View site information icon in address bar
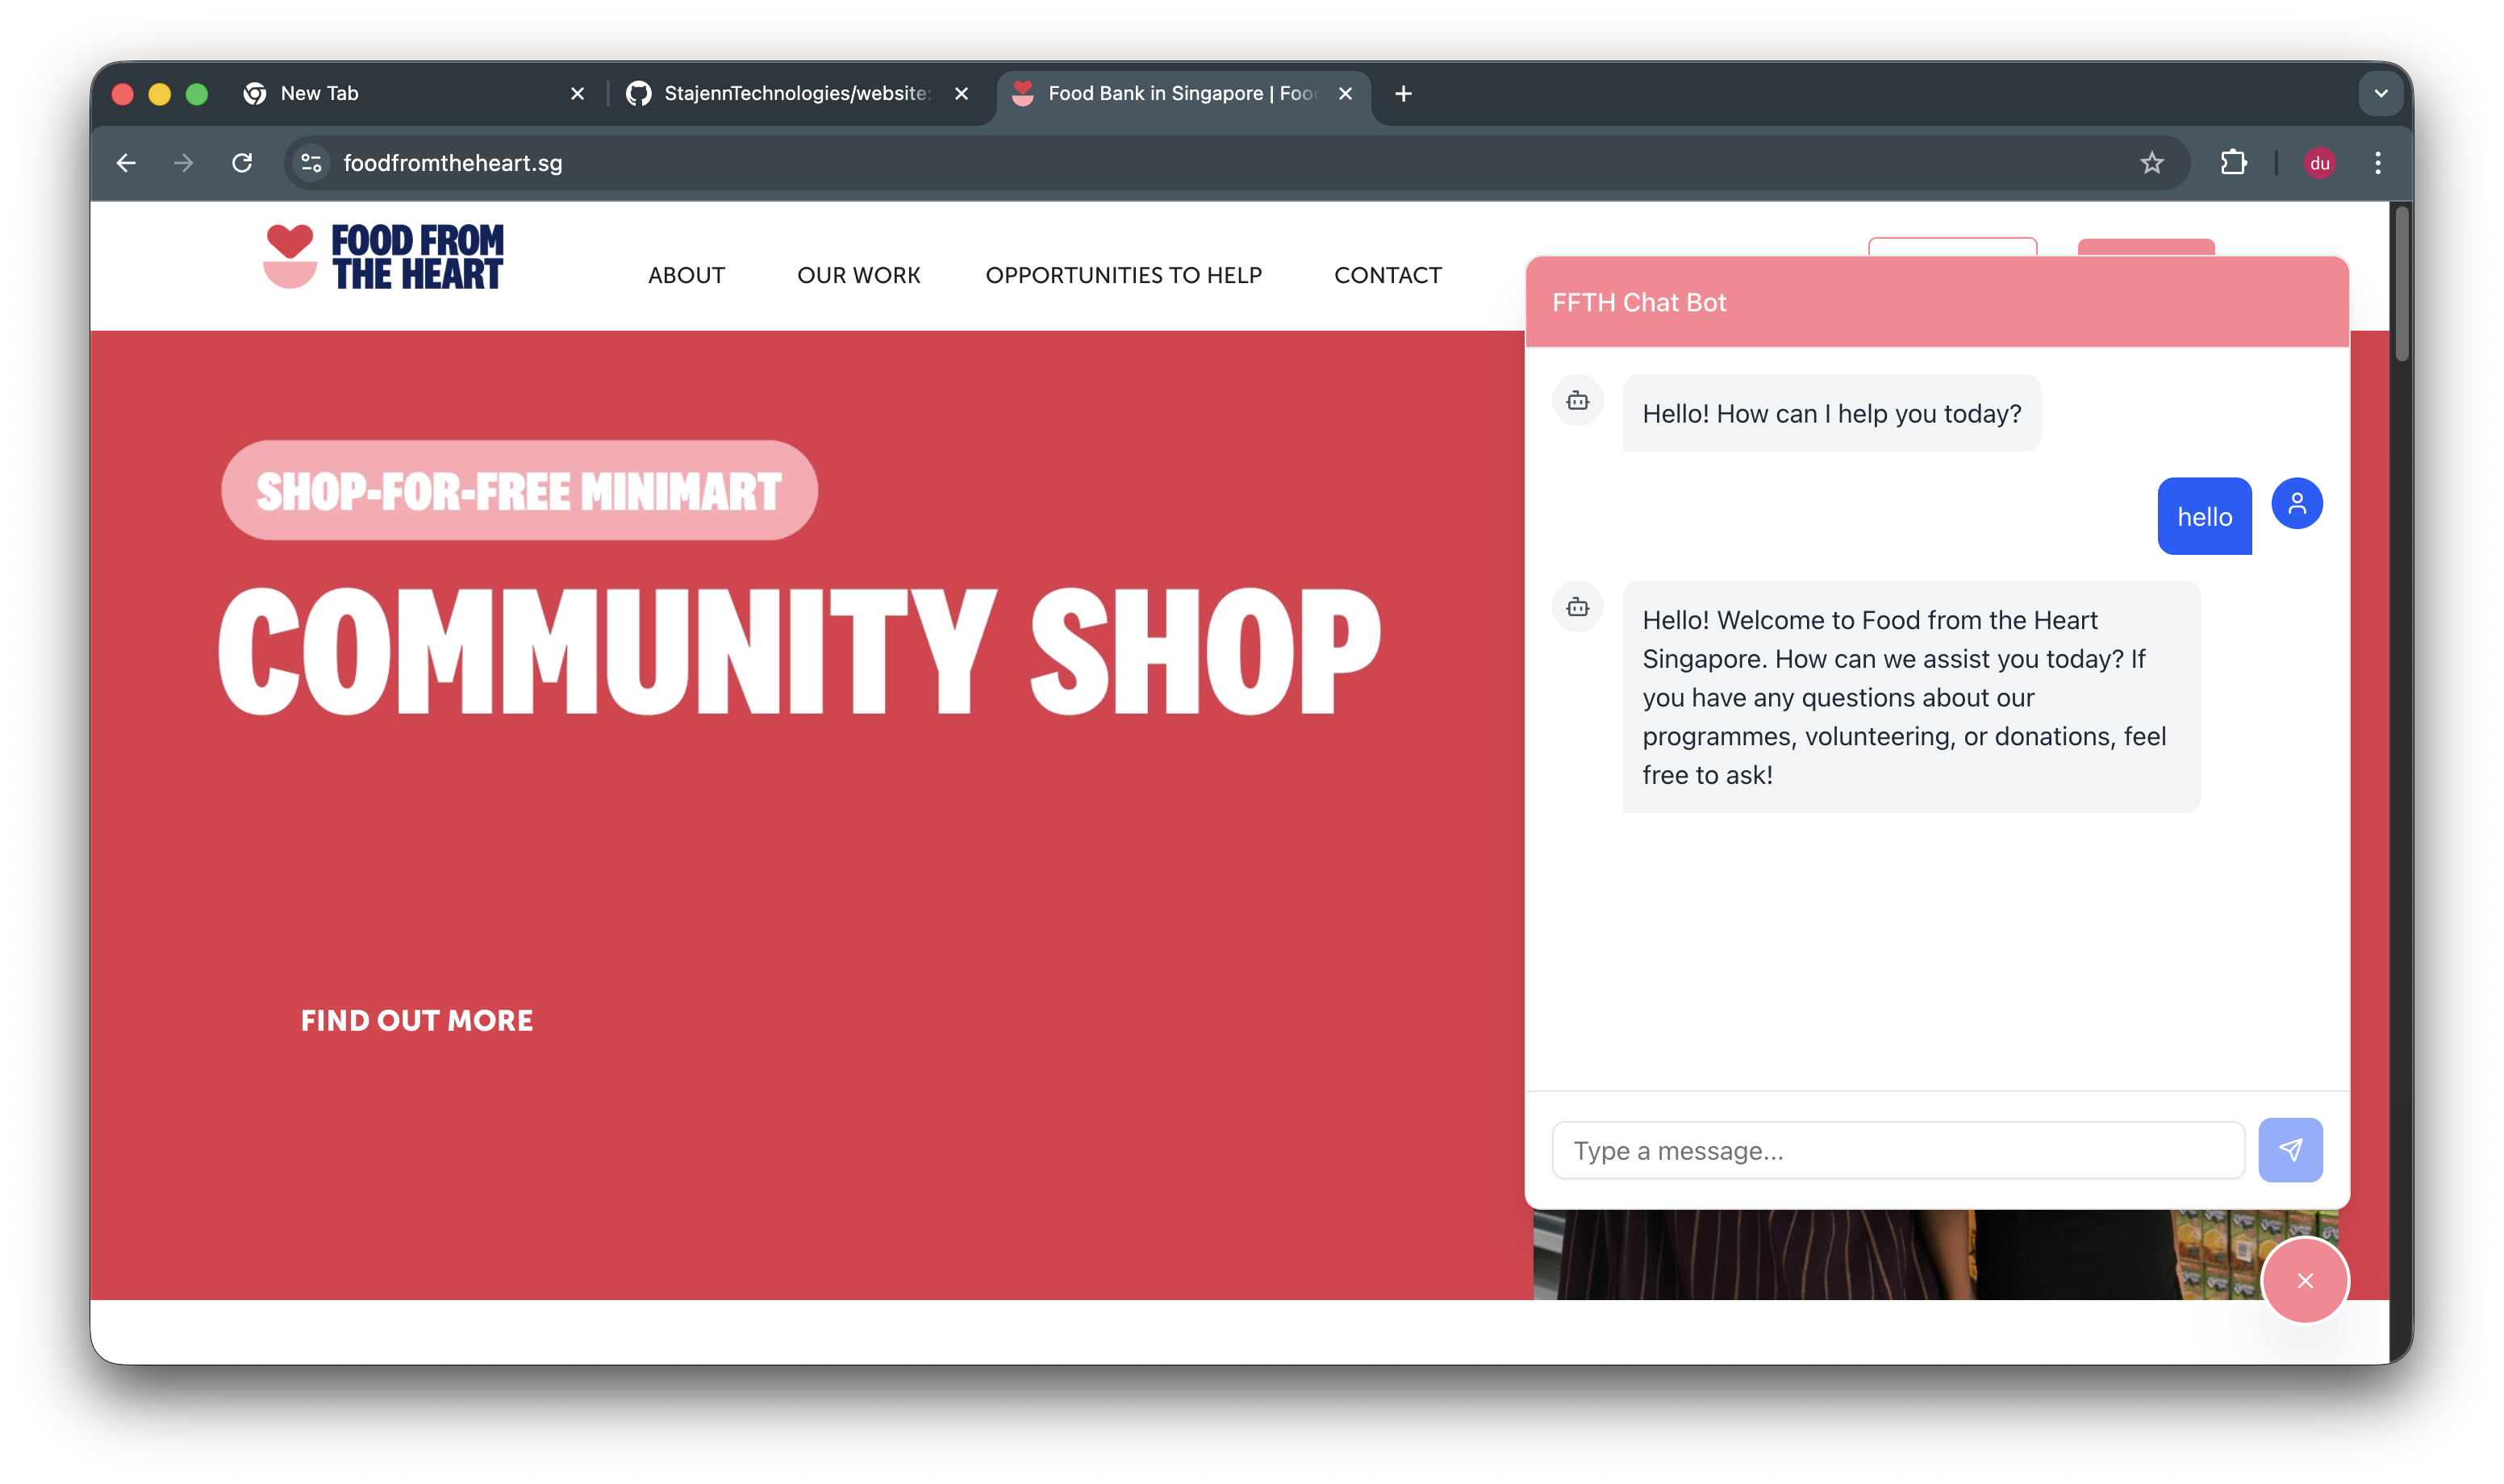2504x1484 pixels. click(311, 163)
